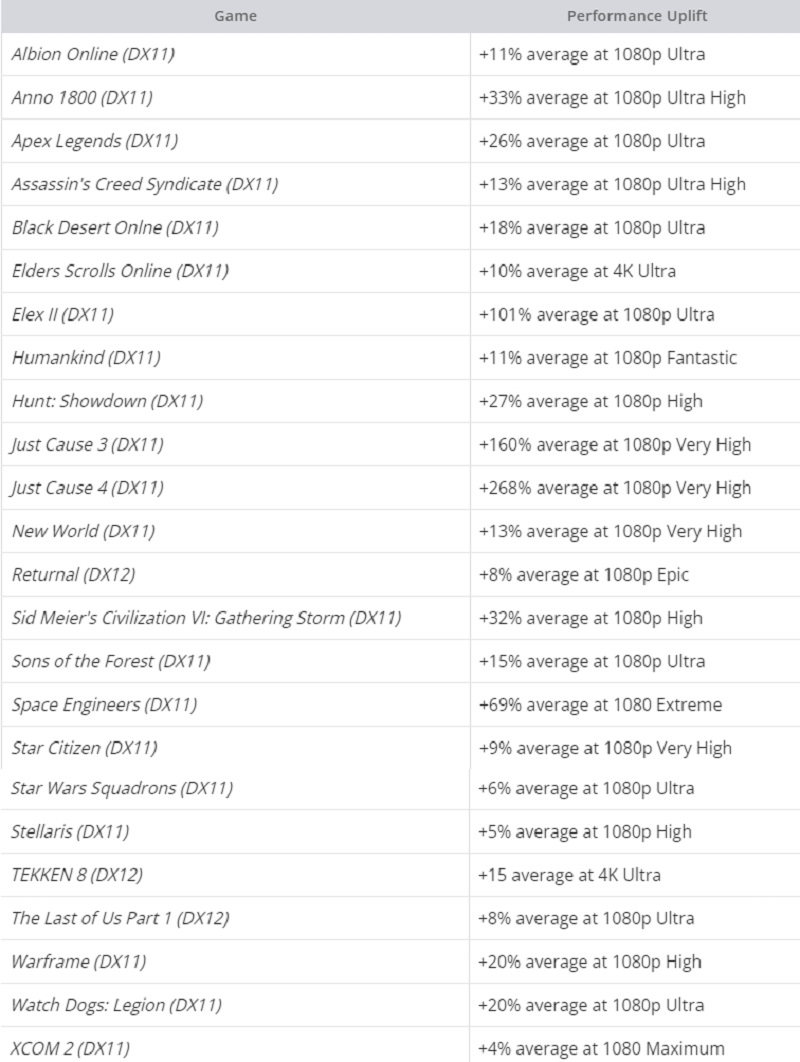Select Hunt: Showdown +27% uplift cell
Image resolution: width=800 pixels, height=1062 pixels.
635,401
